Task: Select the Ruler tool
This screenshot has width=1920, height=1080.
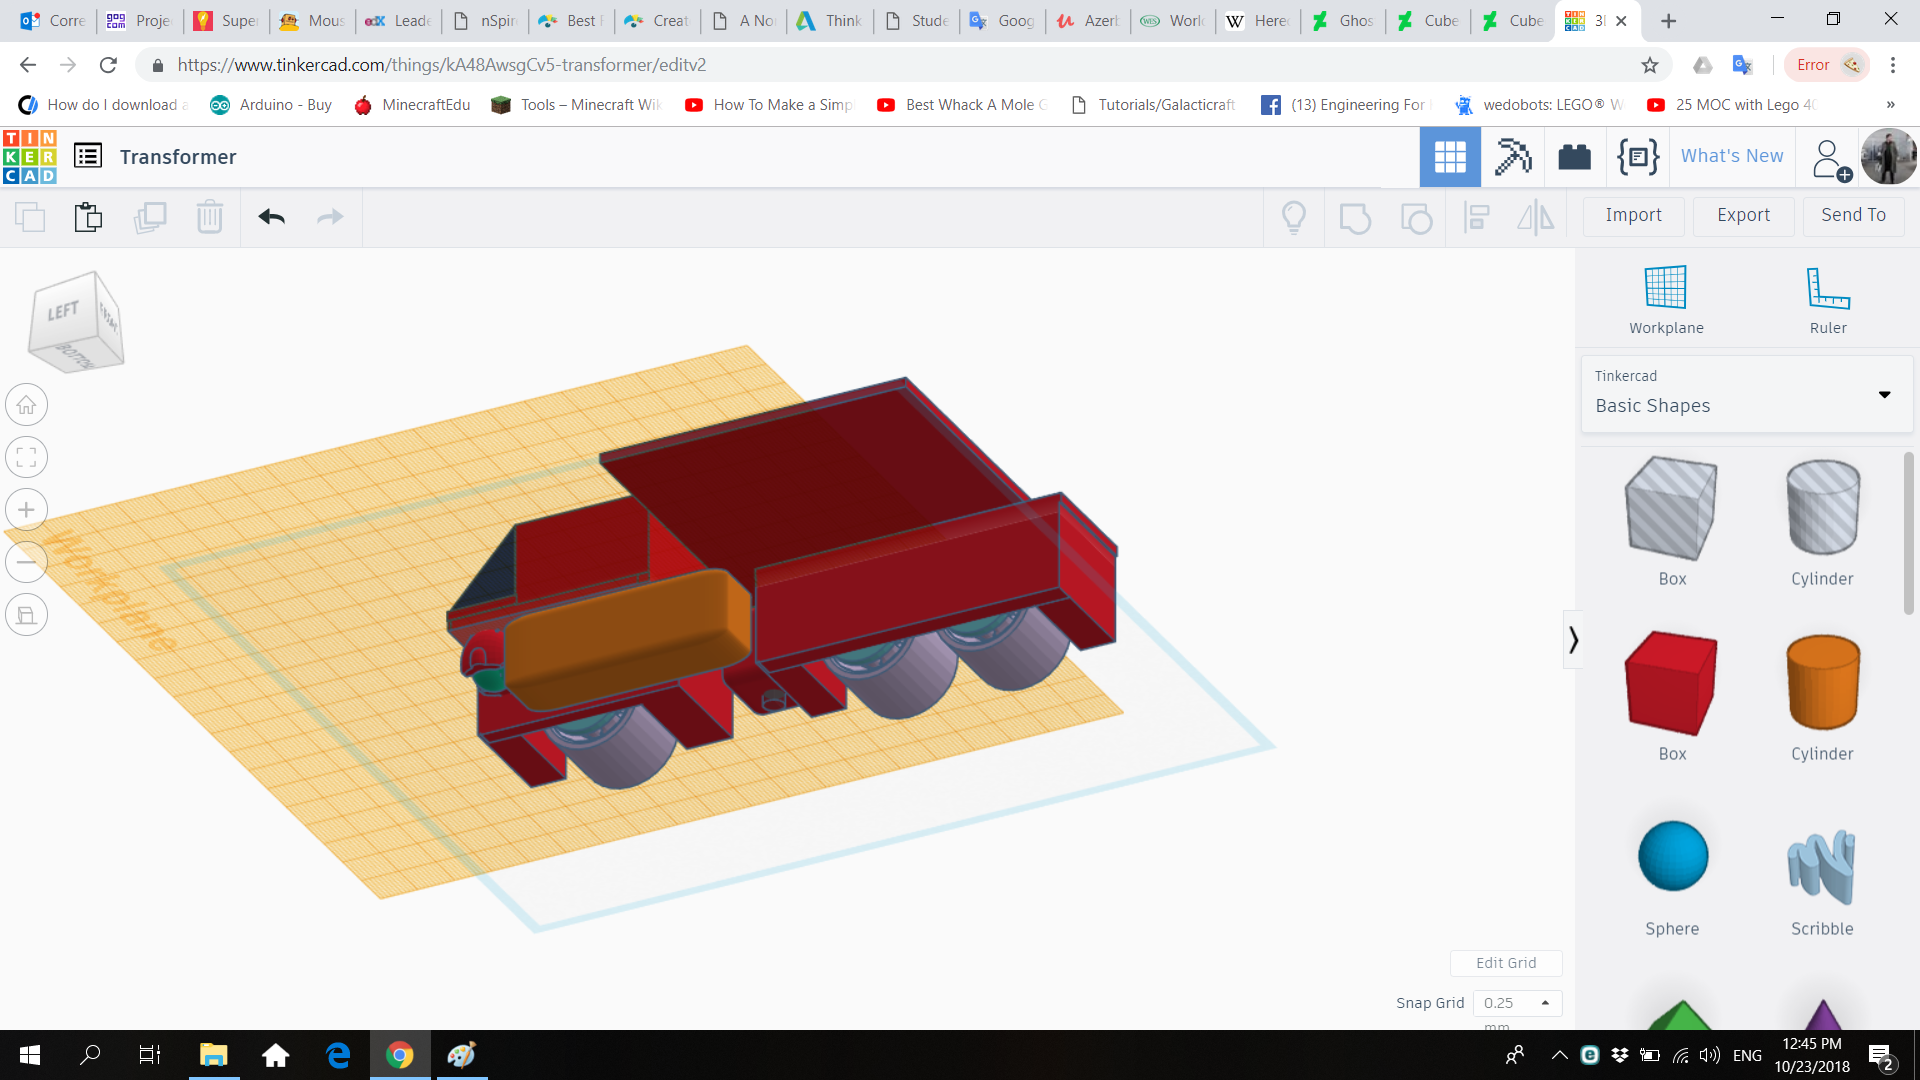Action: 1827,289
